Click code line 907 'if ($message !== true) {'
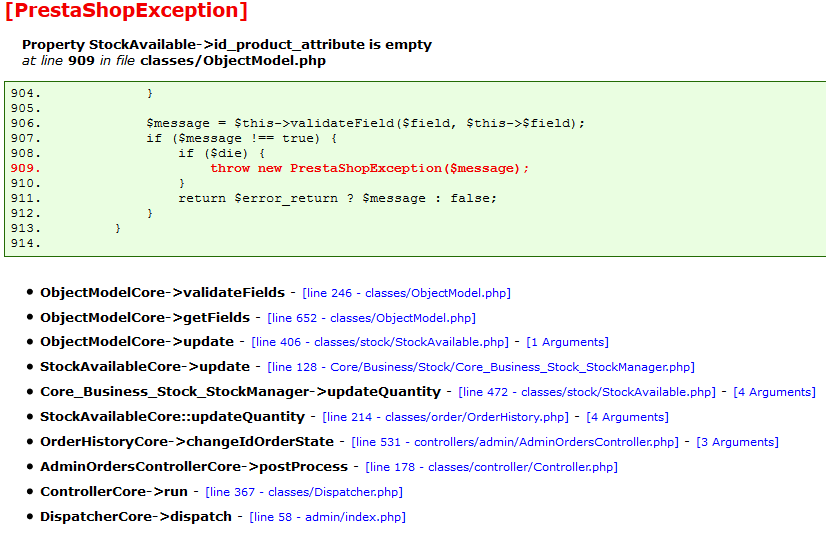Image resolution: width=826 pixels, height=544 pixels. click(242, 139)
